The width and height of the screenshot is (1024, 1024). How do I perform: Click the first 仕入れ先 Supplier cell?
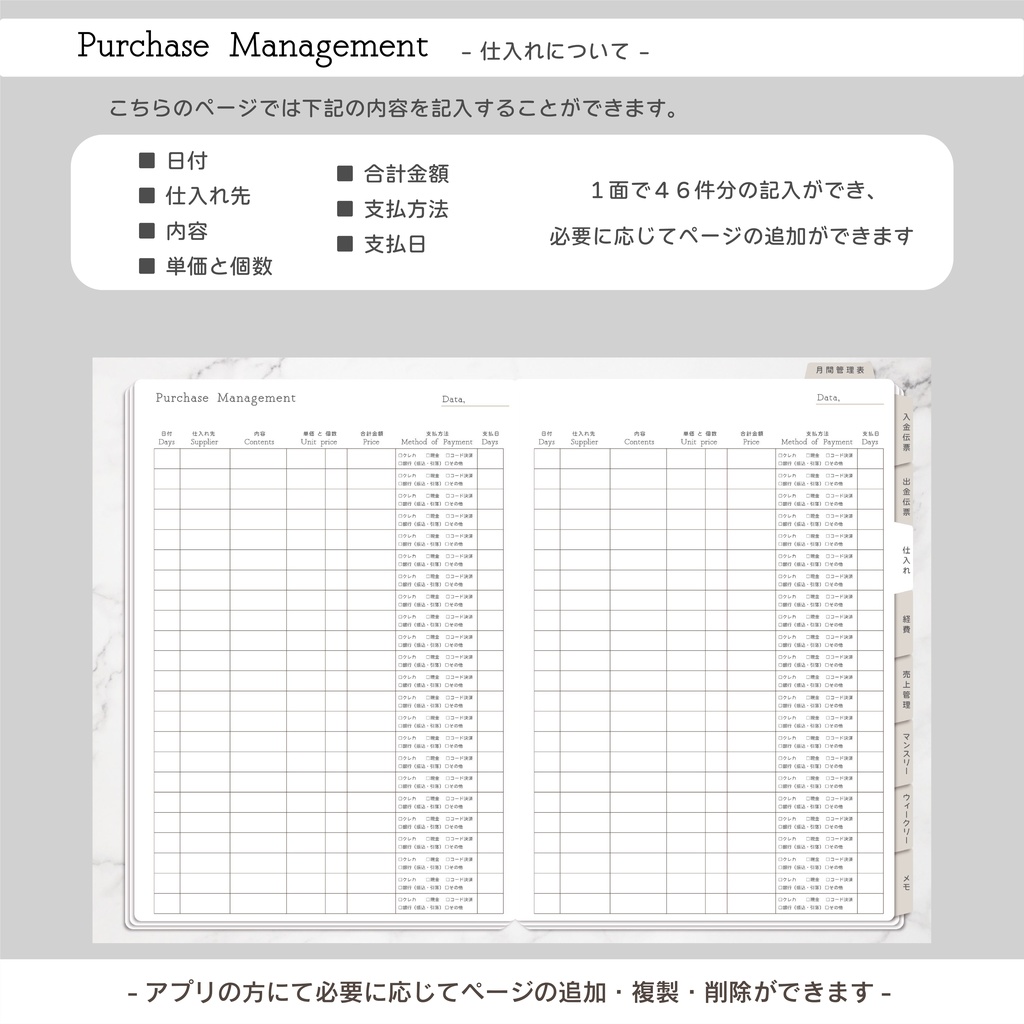pos(203,460)
